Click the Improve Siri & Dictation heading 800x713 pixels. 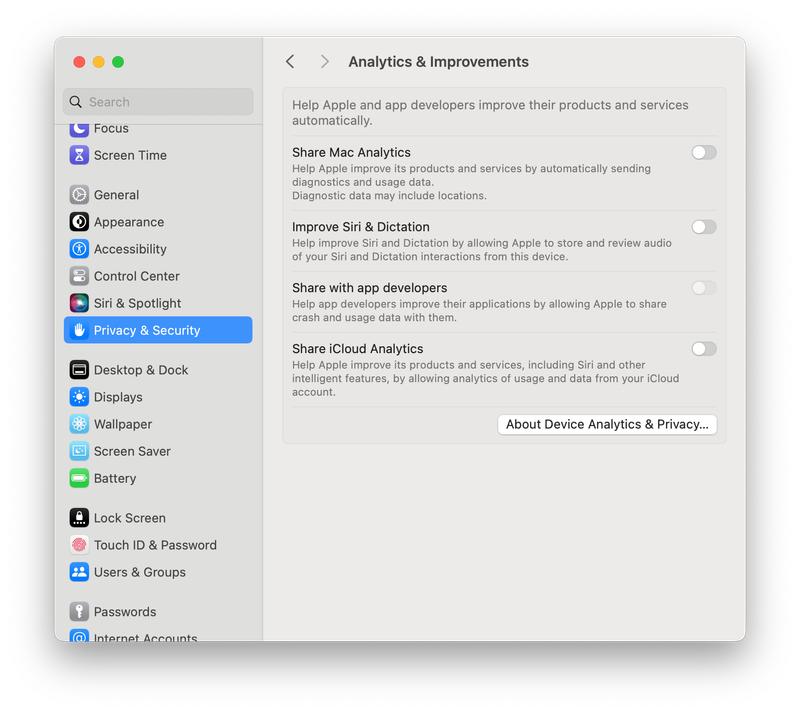point(361,227)
